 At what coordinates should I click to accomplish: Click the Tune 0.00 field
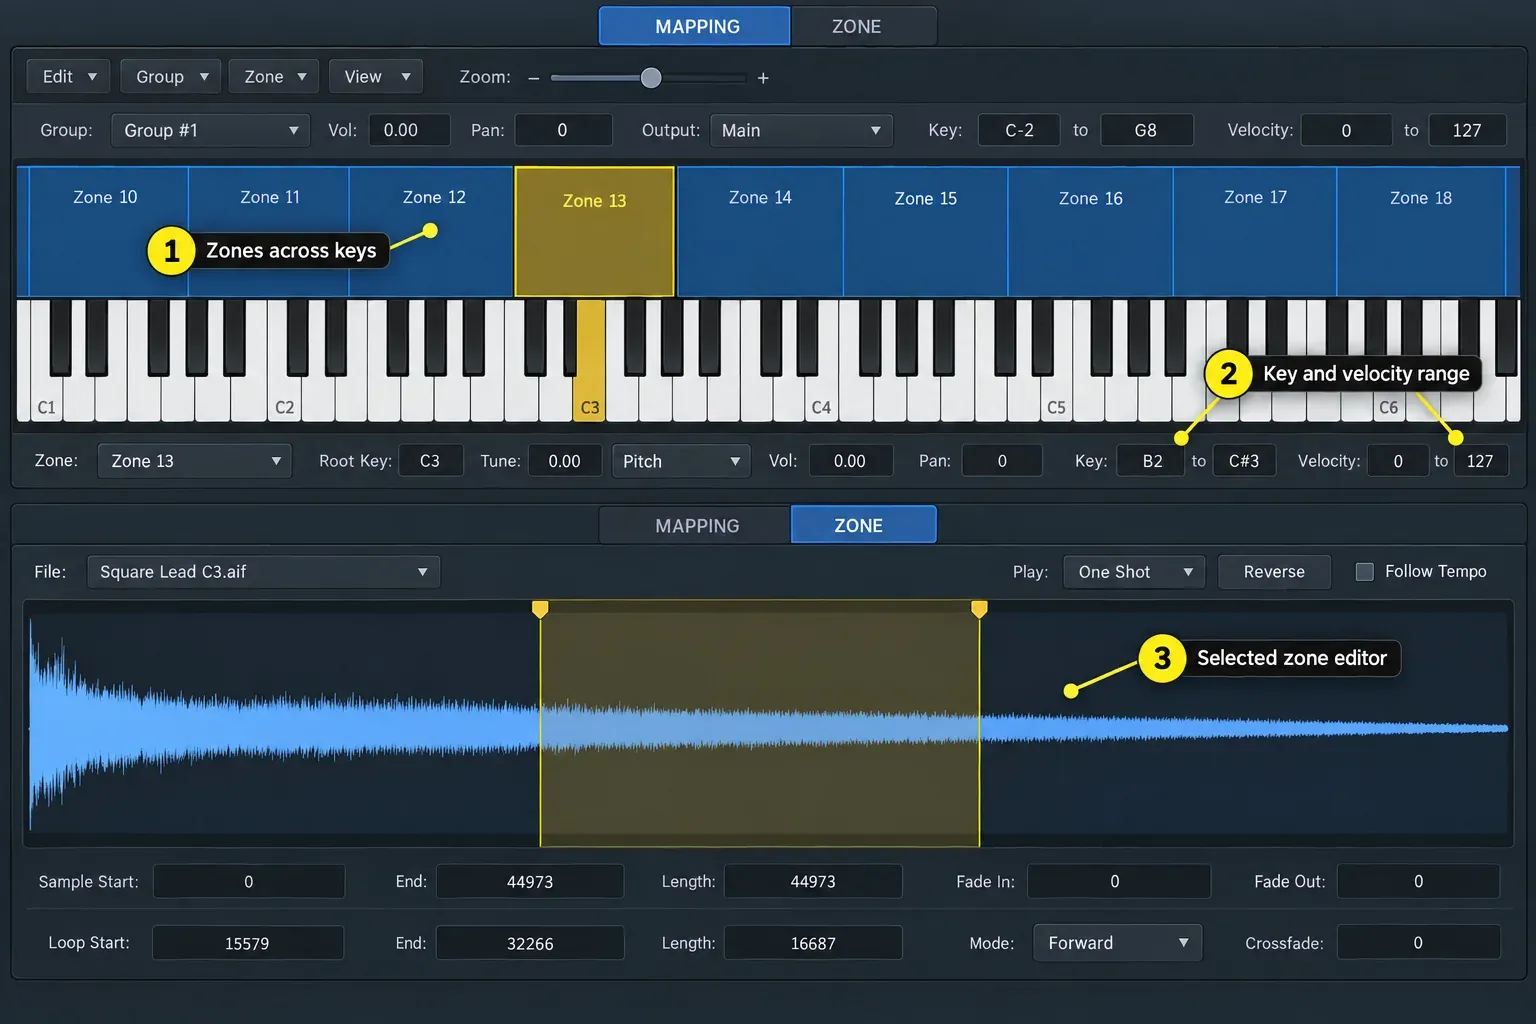coord(564,461)
